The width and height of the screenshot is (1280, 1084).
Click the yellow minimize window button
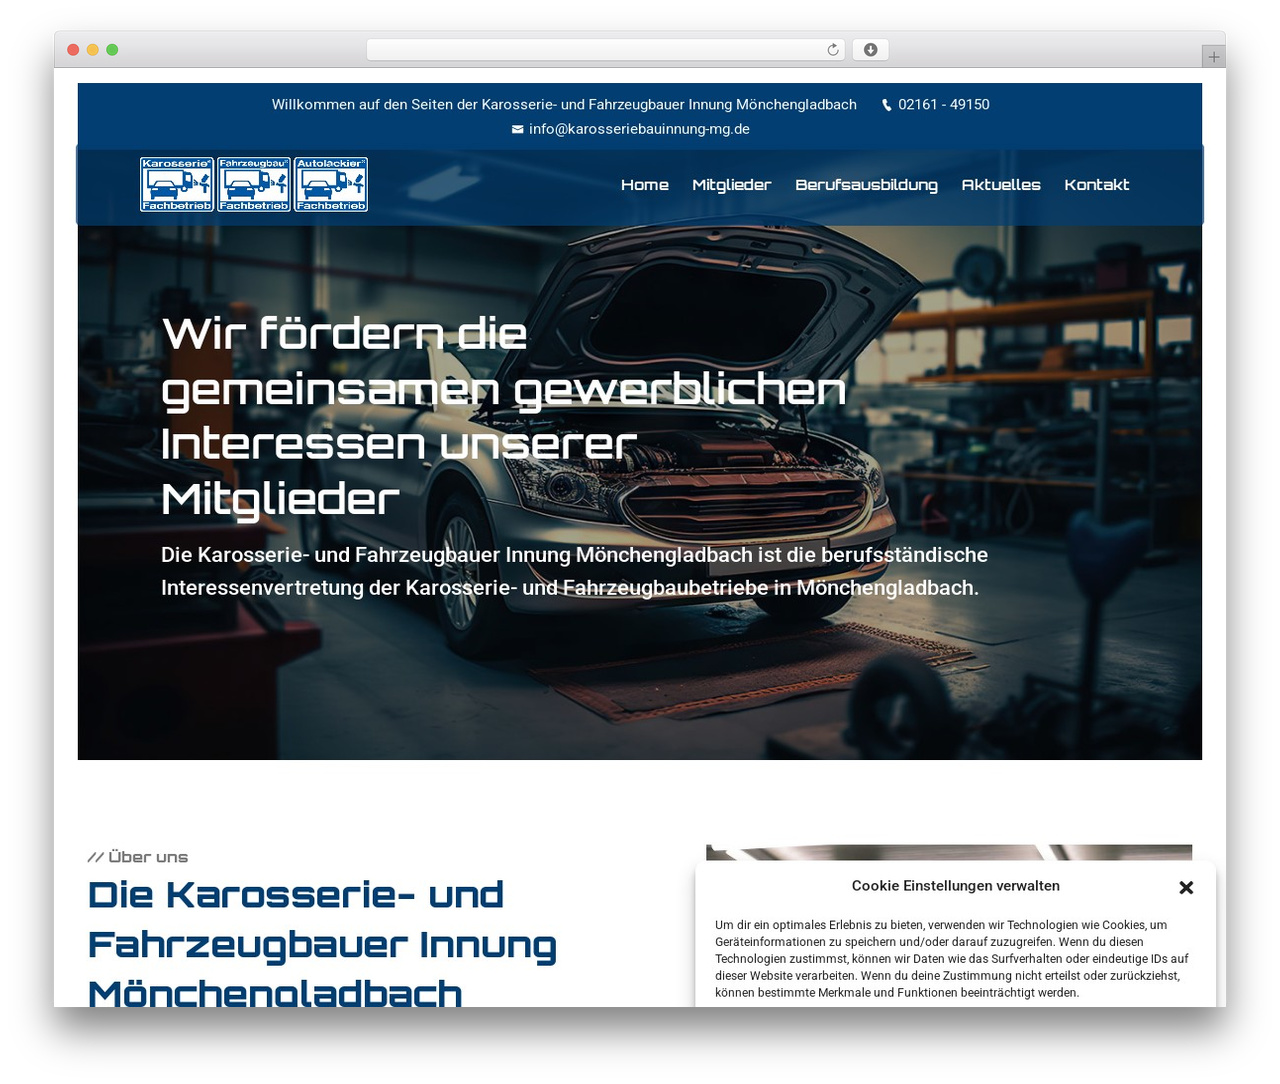pos(93,50)
